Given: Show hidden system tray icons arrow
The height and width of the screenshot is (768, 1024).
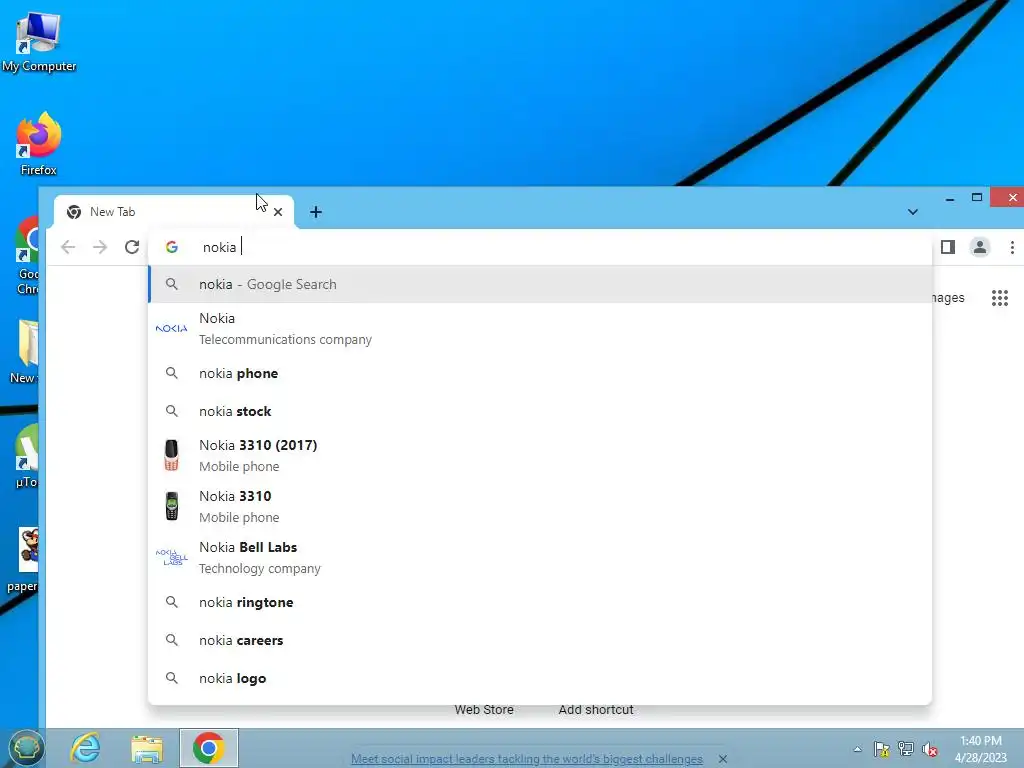Looking at the screenshot, I should coord(857,749).
